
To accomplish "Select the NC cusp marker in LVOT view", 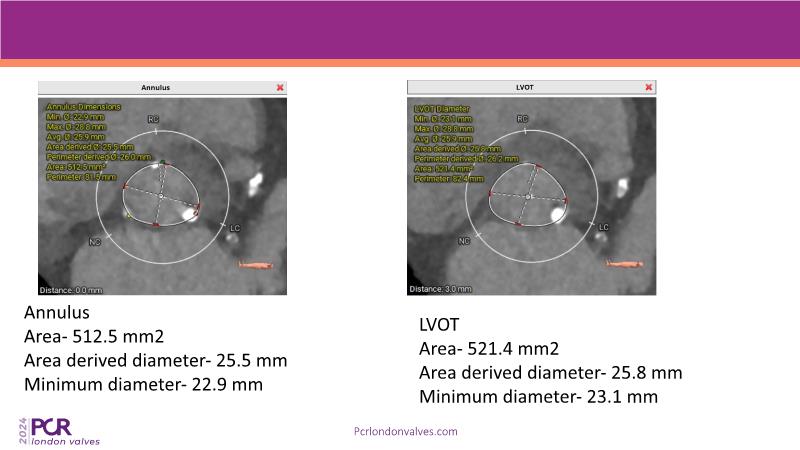I will coord(464,241).
